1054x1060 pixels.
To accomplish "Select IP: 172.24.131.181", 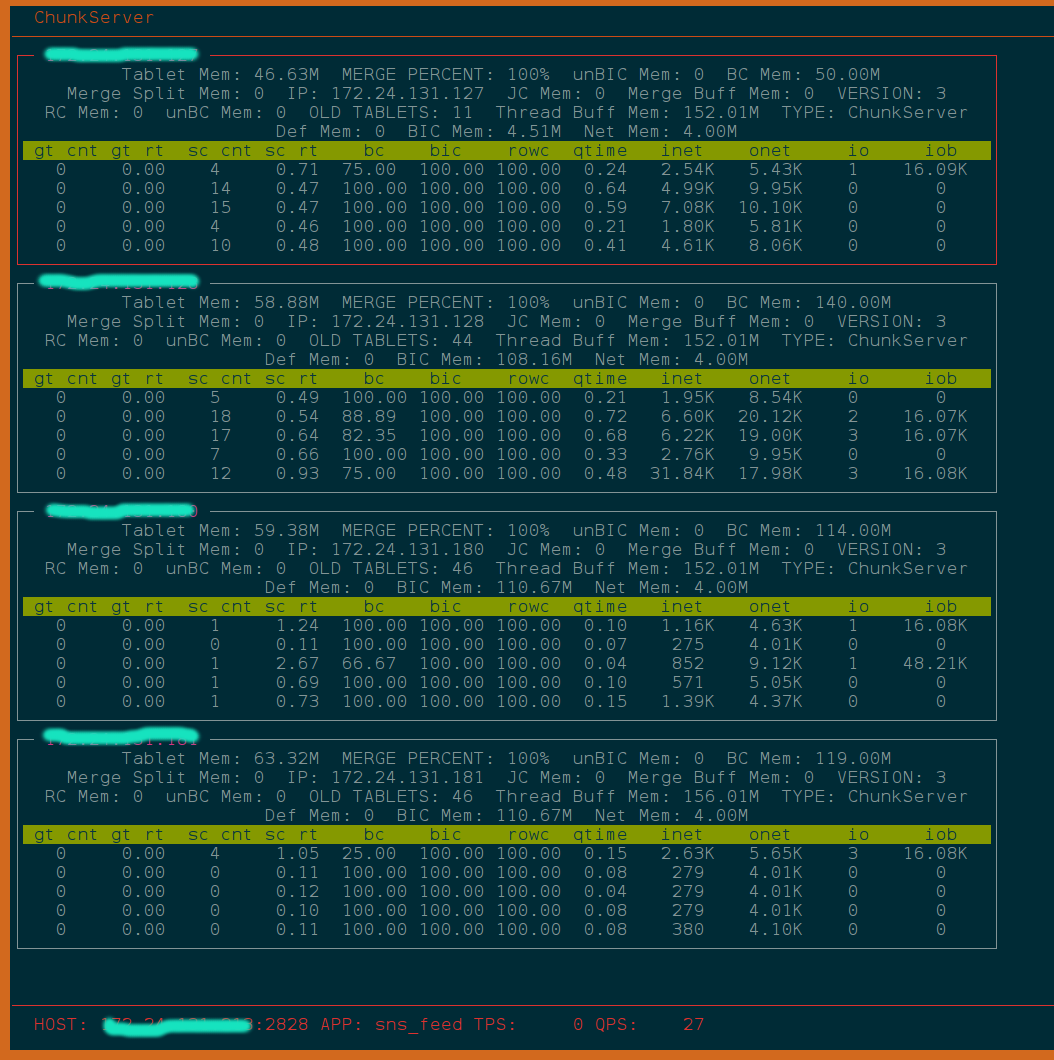I will (x=385, y=777).
